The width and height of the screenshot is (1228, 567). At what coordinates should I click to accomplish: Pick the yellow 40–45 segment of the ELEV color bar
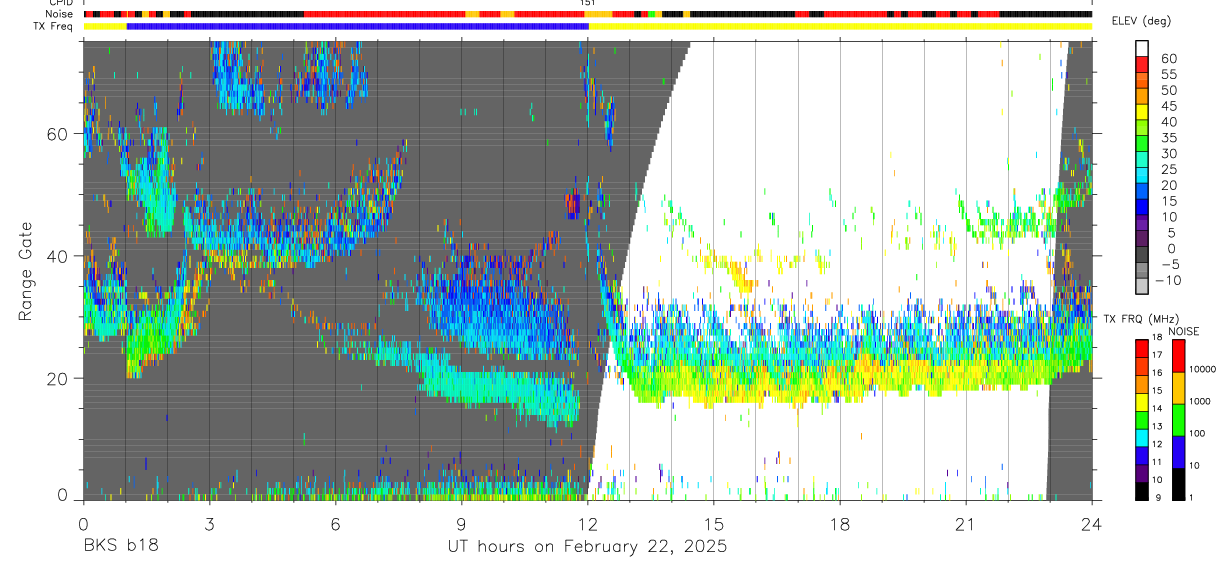click(1142, 114)
